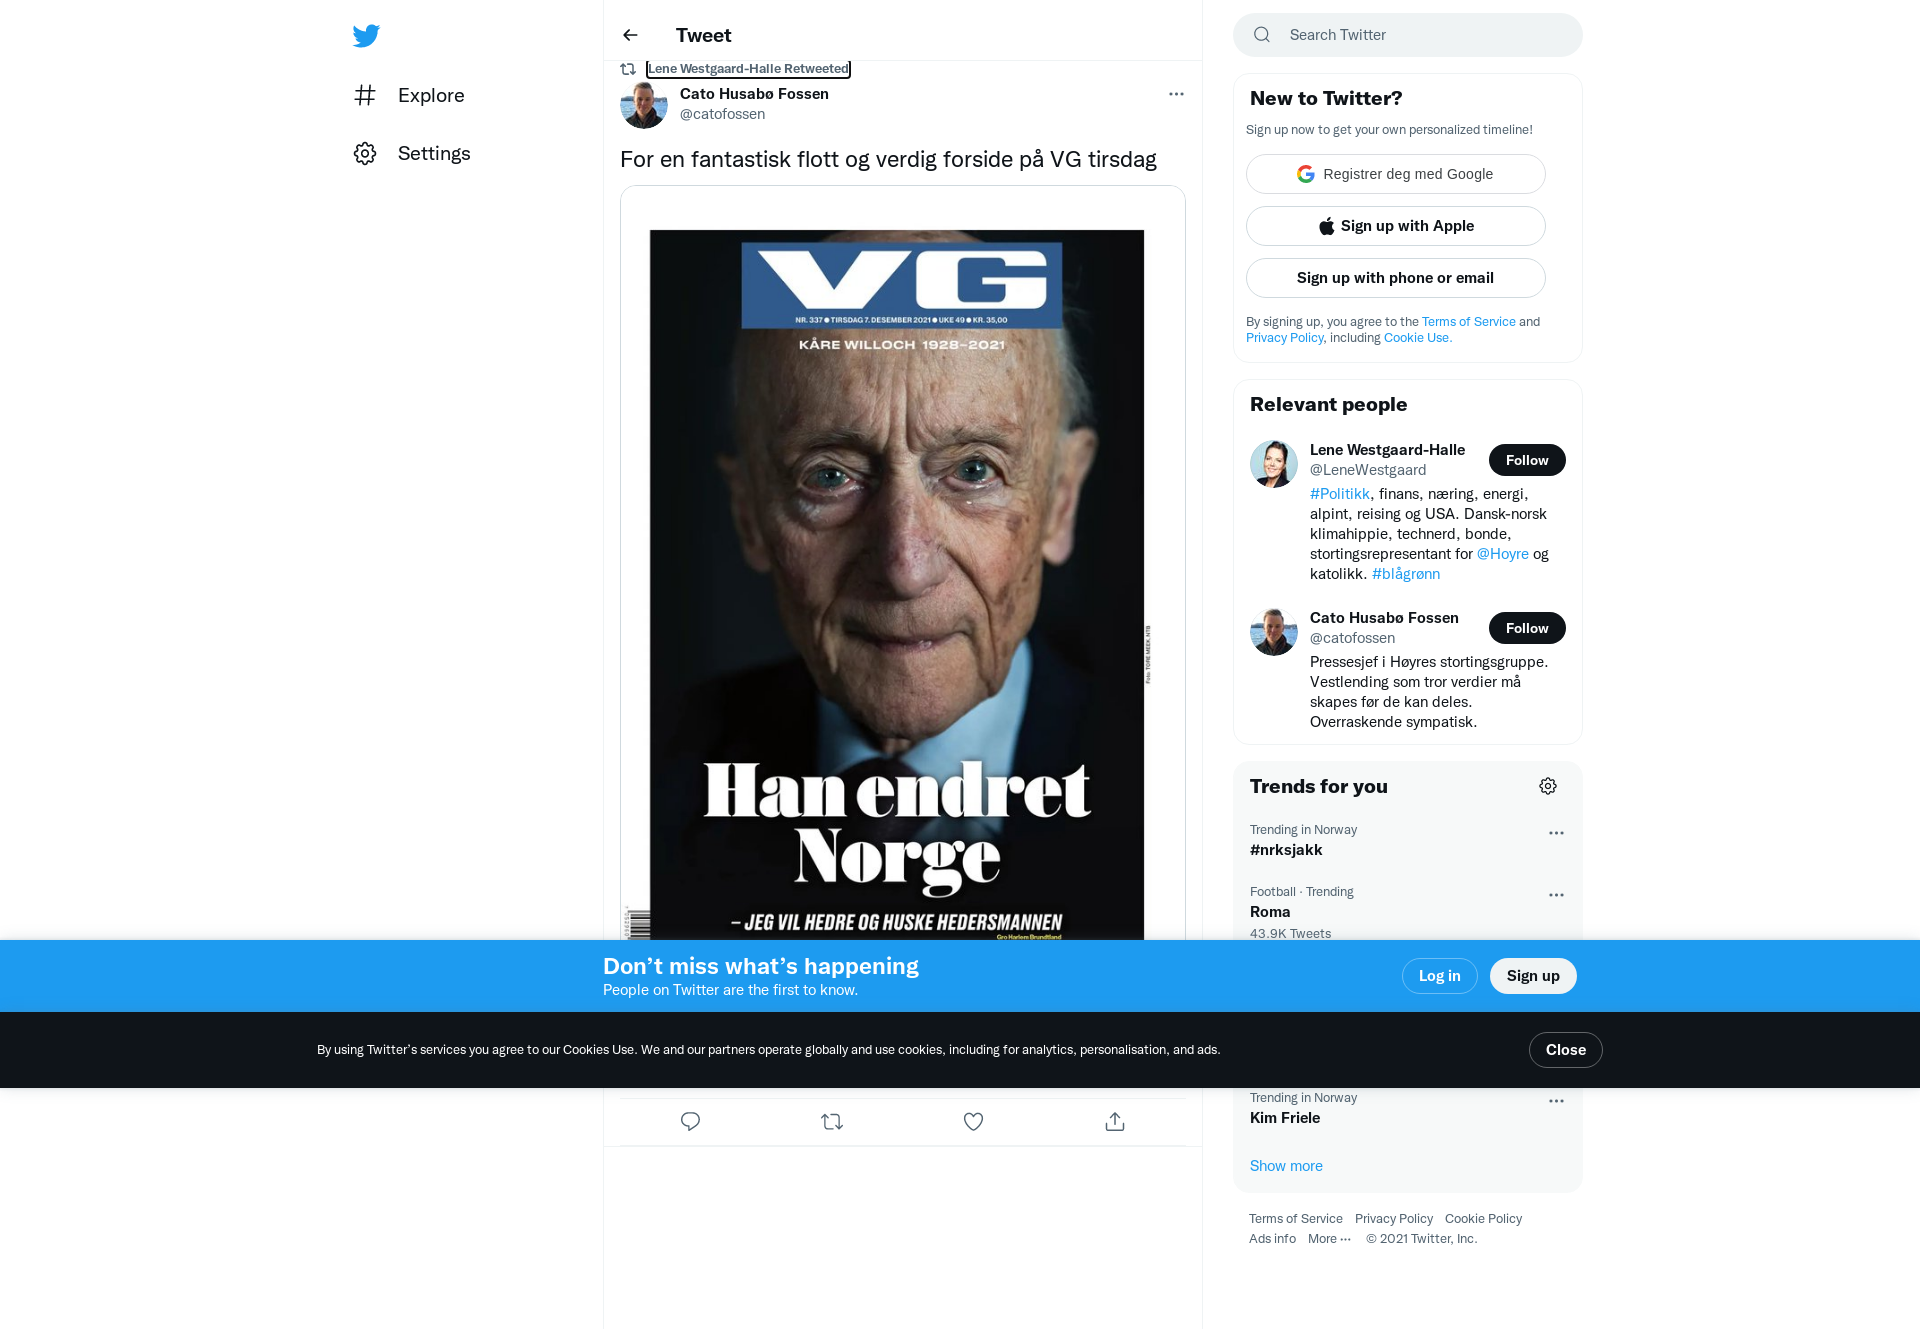Open more options for the #nrksjakk trend
The width and height of the screenshot is (1920, 1329).
[1556, 833]
